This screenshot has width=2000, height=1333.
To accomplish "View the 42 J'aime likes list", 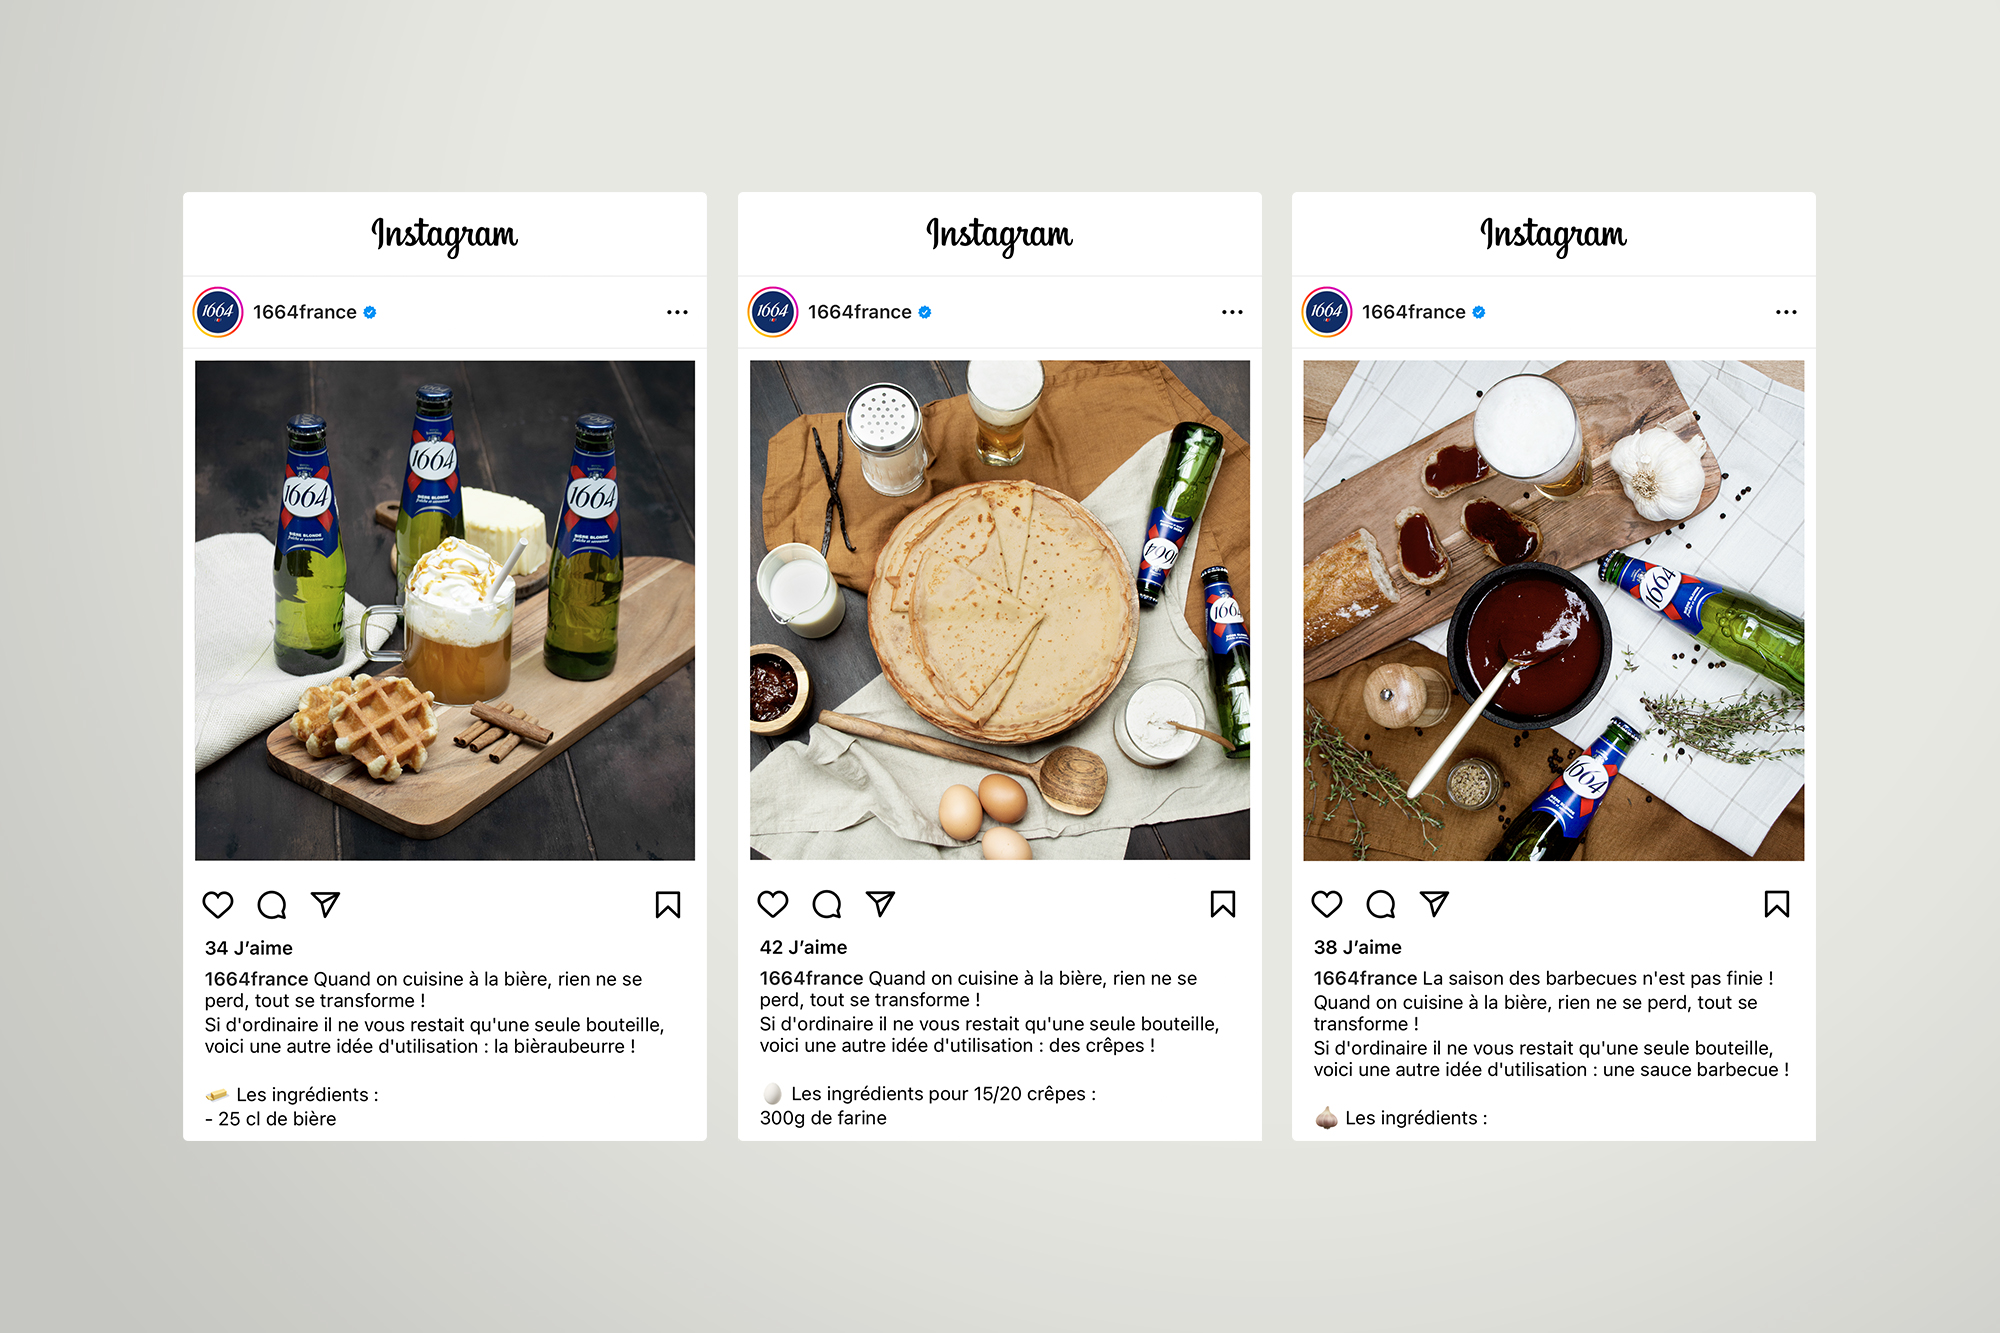I will click(x=803, y=947).
